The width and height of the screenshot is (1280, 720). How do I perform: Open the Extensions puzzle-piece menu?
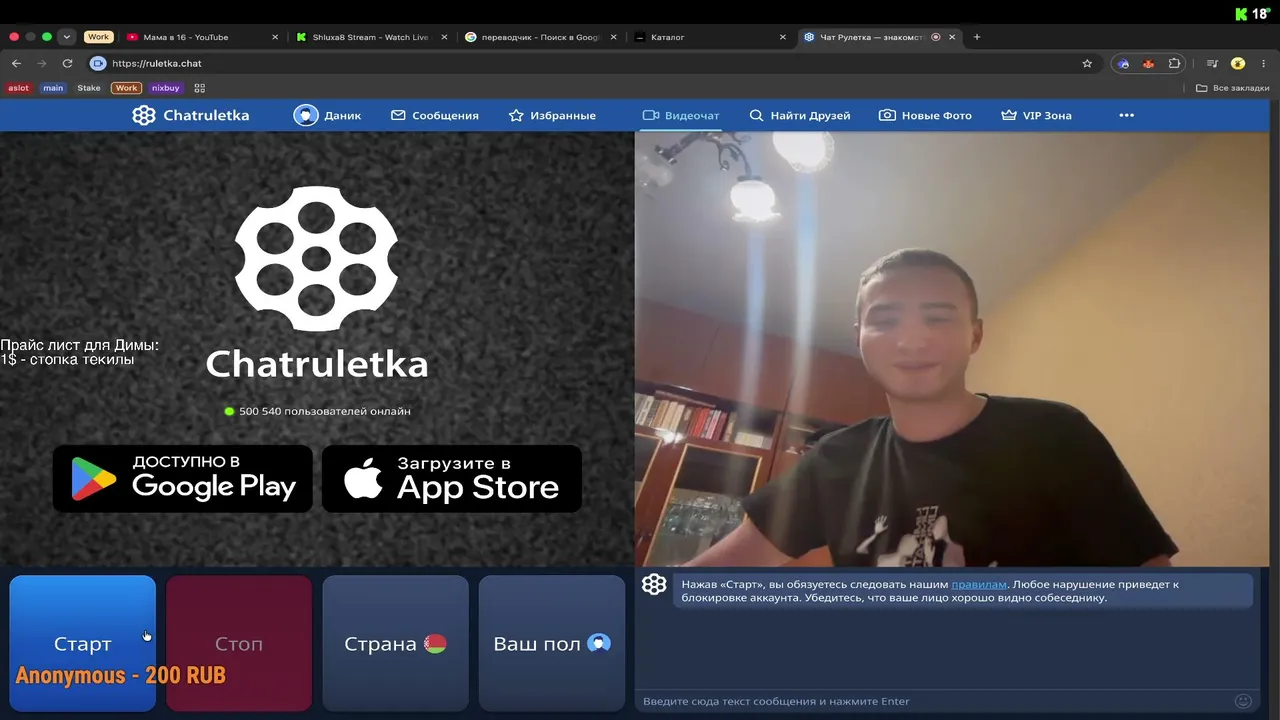pos(1174,63)
